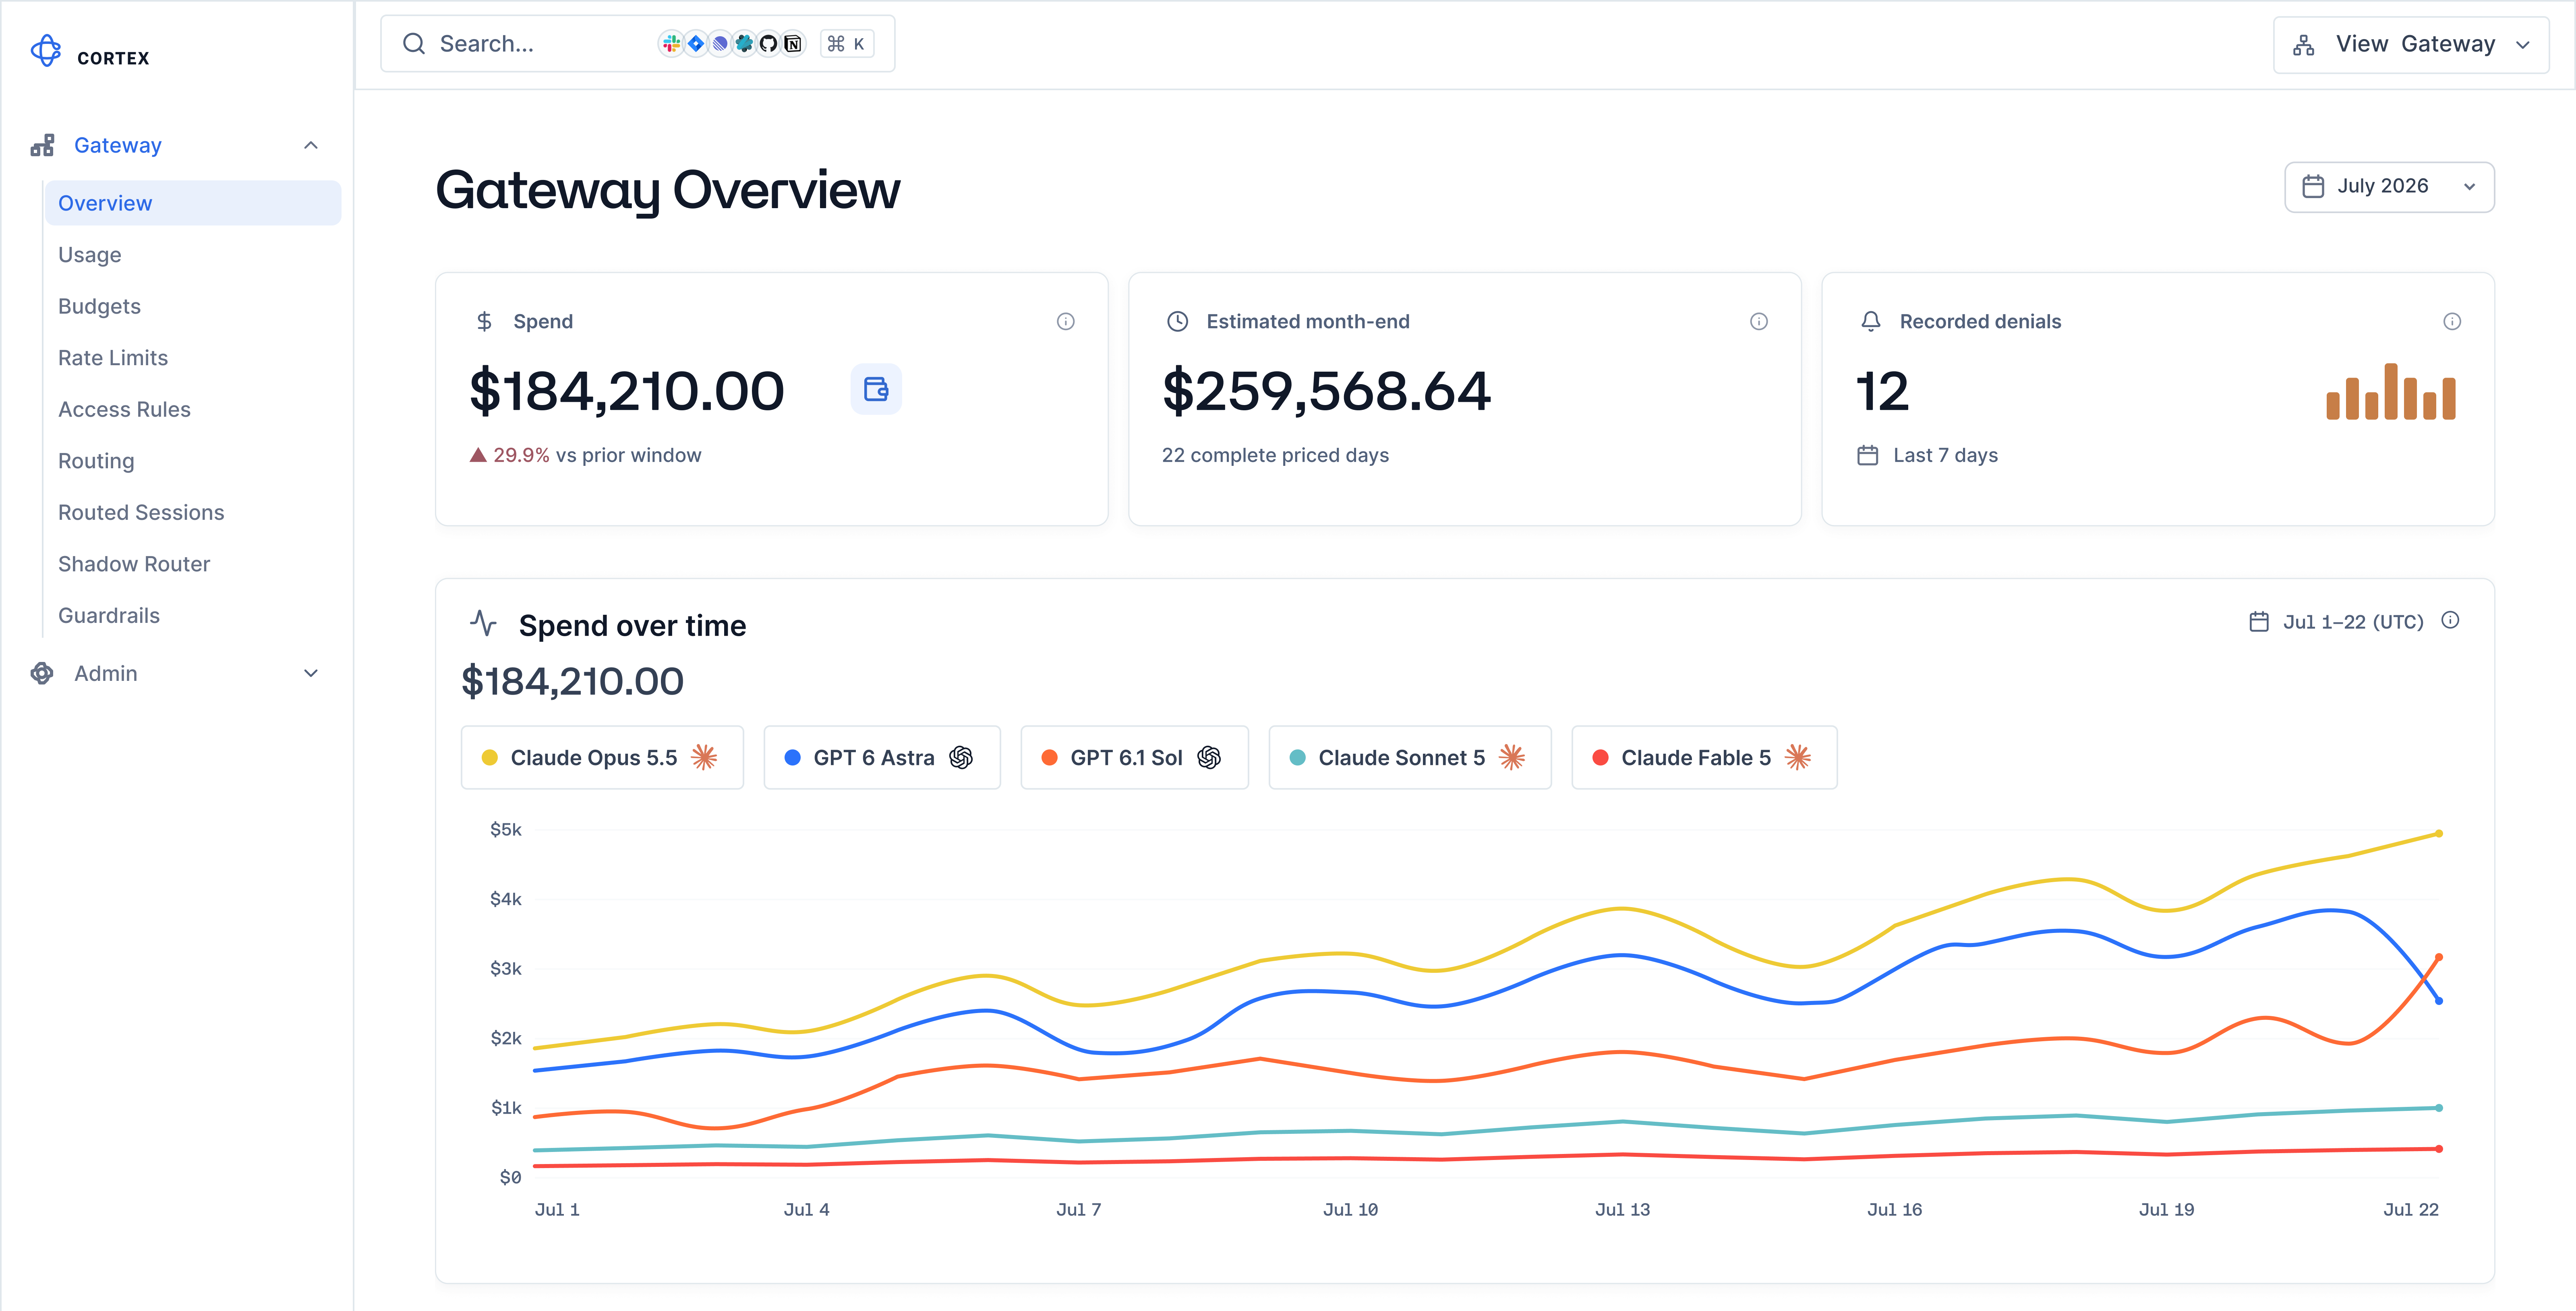Click the Spend over time info icon
Viewport: 2576px width, 1311px height.
pos(2450,621)
